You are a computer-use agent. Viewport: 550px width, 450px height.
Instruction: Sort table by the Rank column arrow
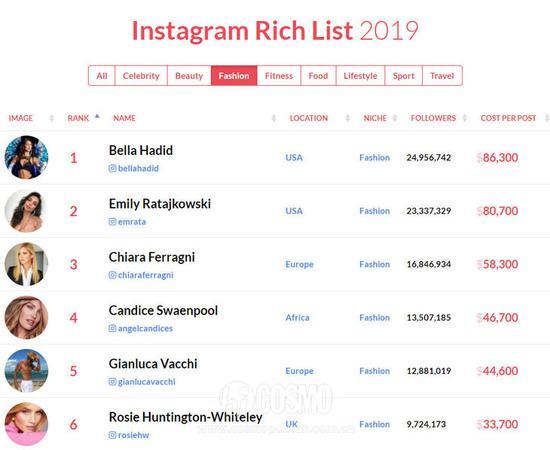click(x=97, y=116)
